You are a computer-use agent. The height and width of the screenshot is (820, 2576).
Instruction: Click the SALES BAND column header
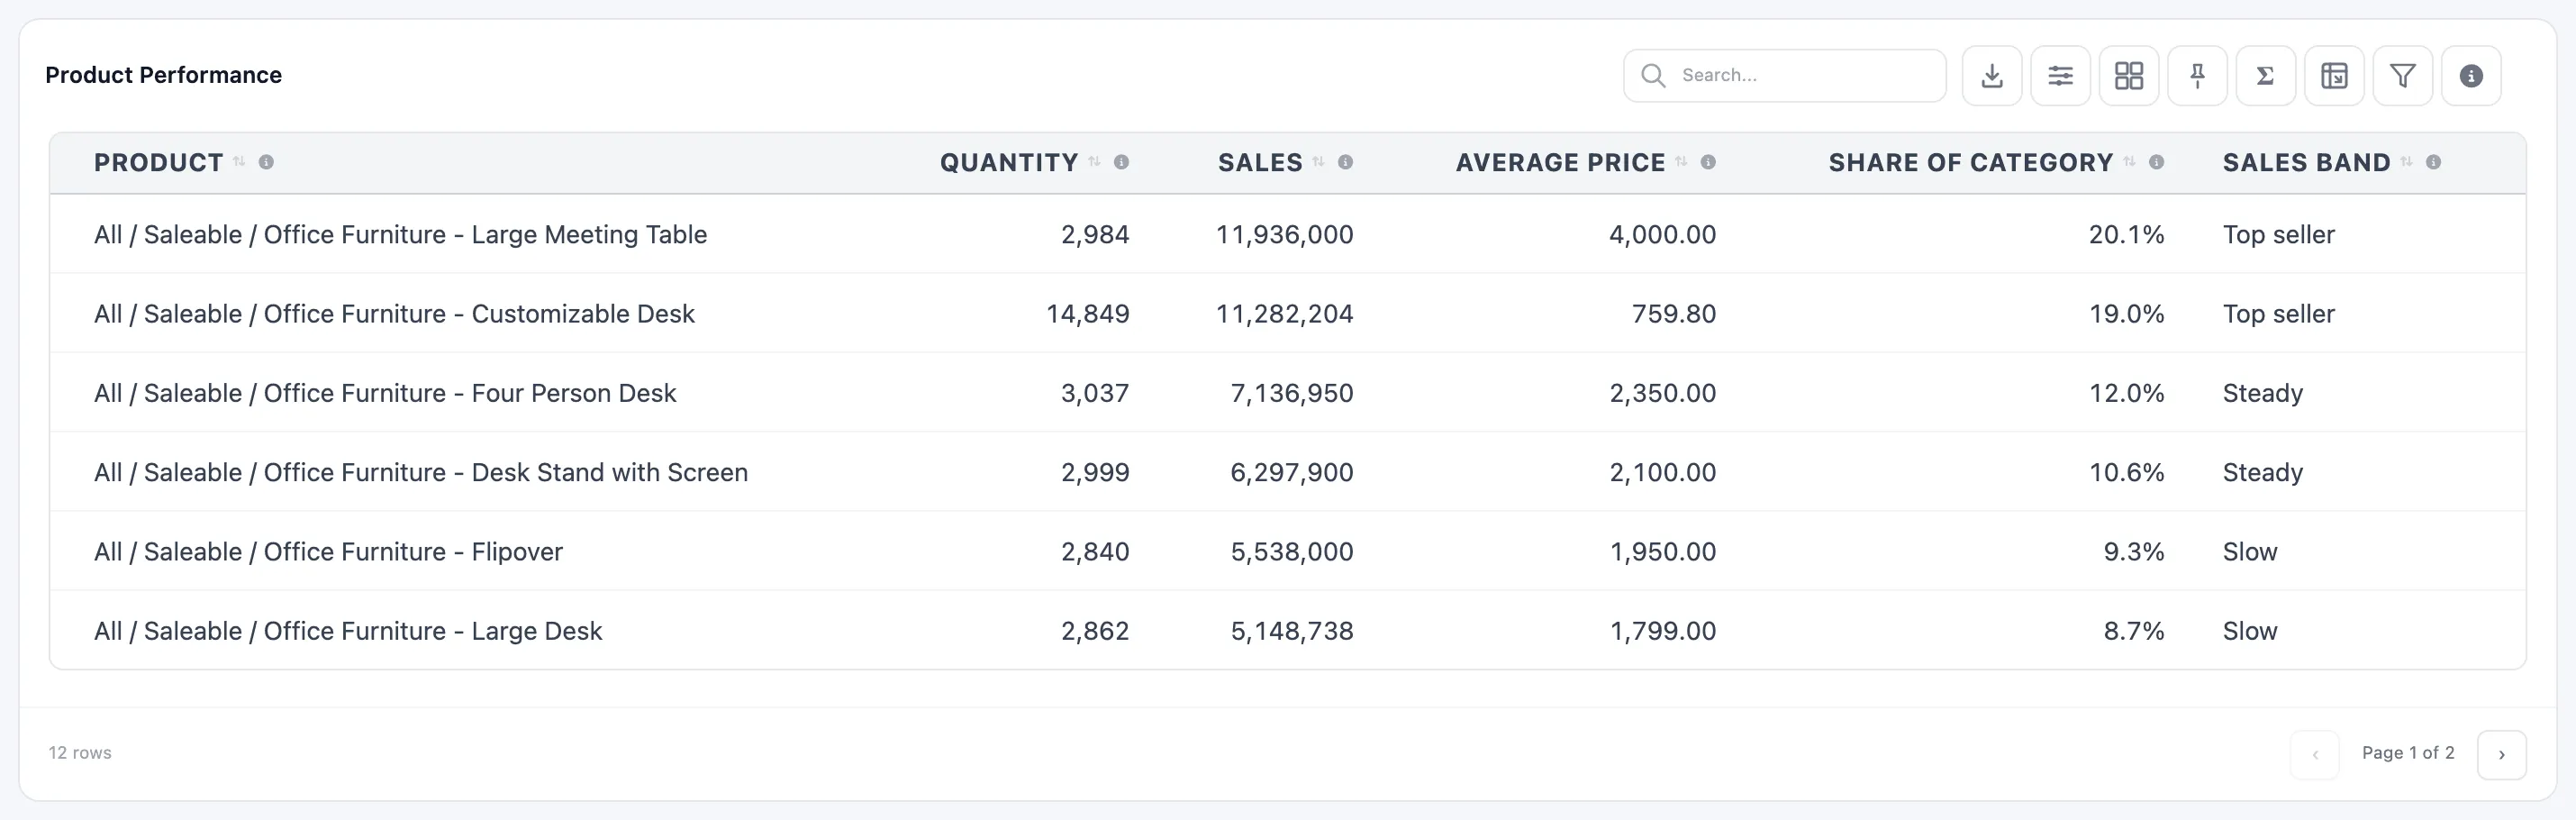pyautogui.click(x=2306, y=162)
